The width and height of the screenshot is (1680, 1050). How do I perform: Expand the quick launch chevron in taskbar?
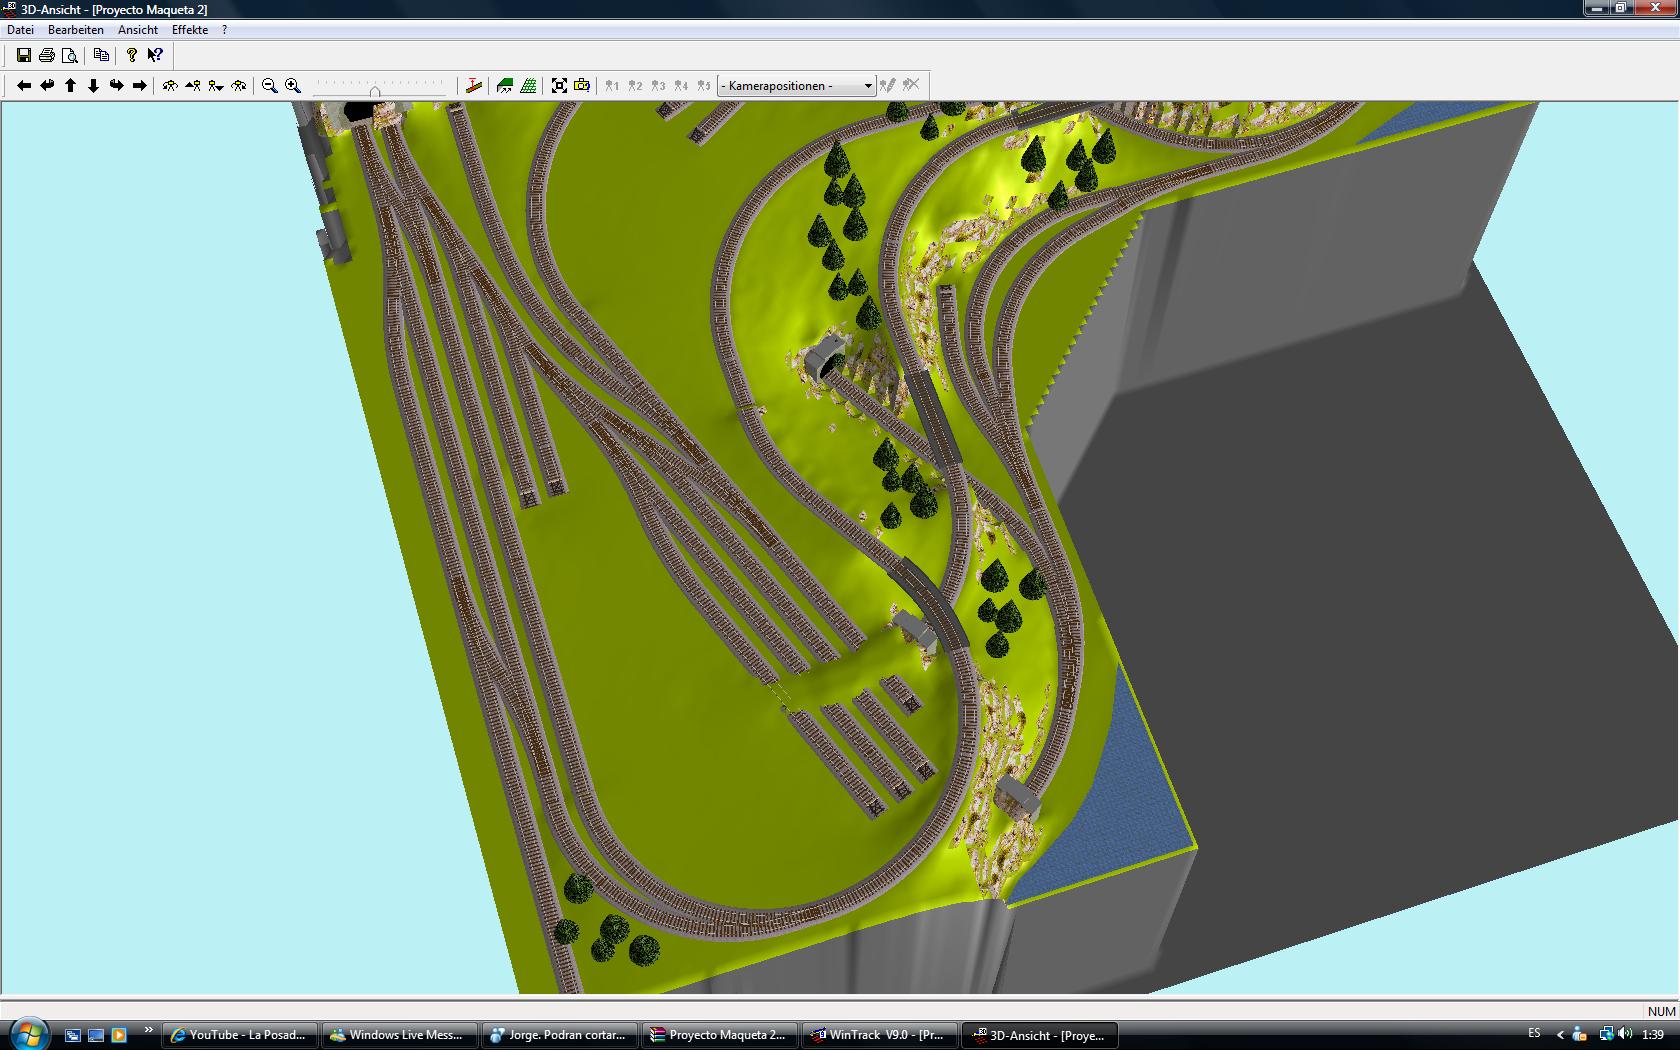coord(149,1030)
